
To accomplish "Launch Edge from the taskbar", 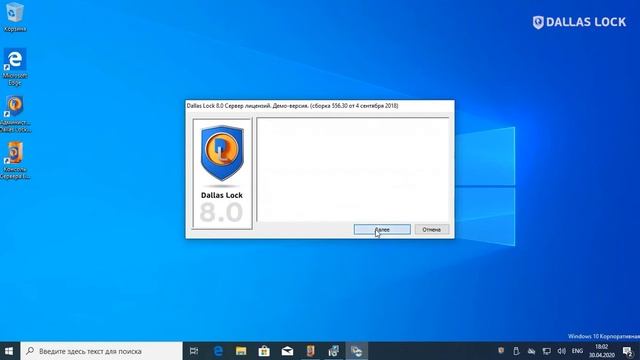I will [x=218, y=351].
